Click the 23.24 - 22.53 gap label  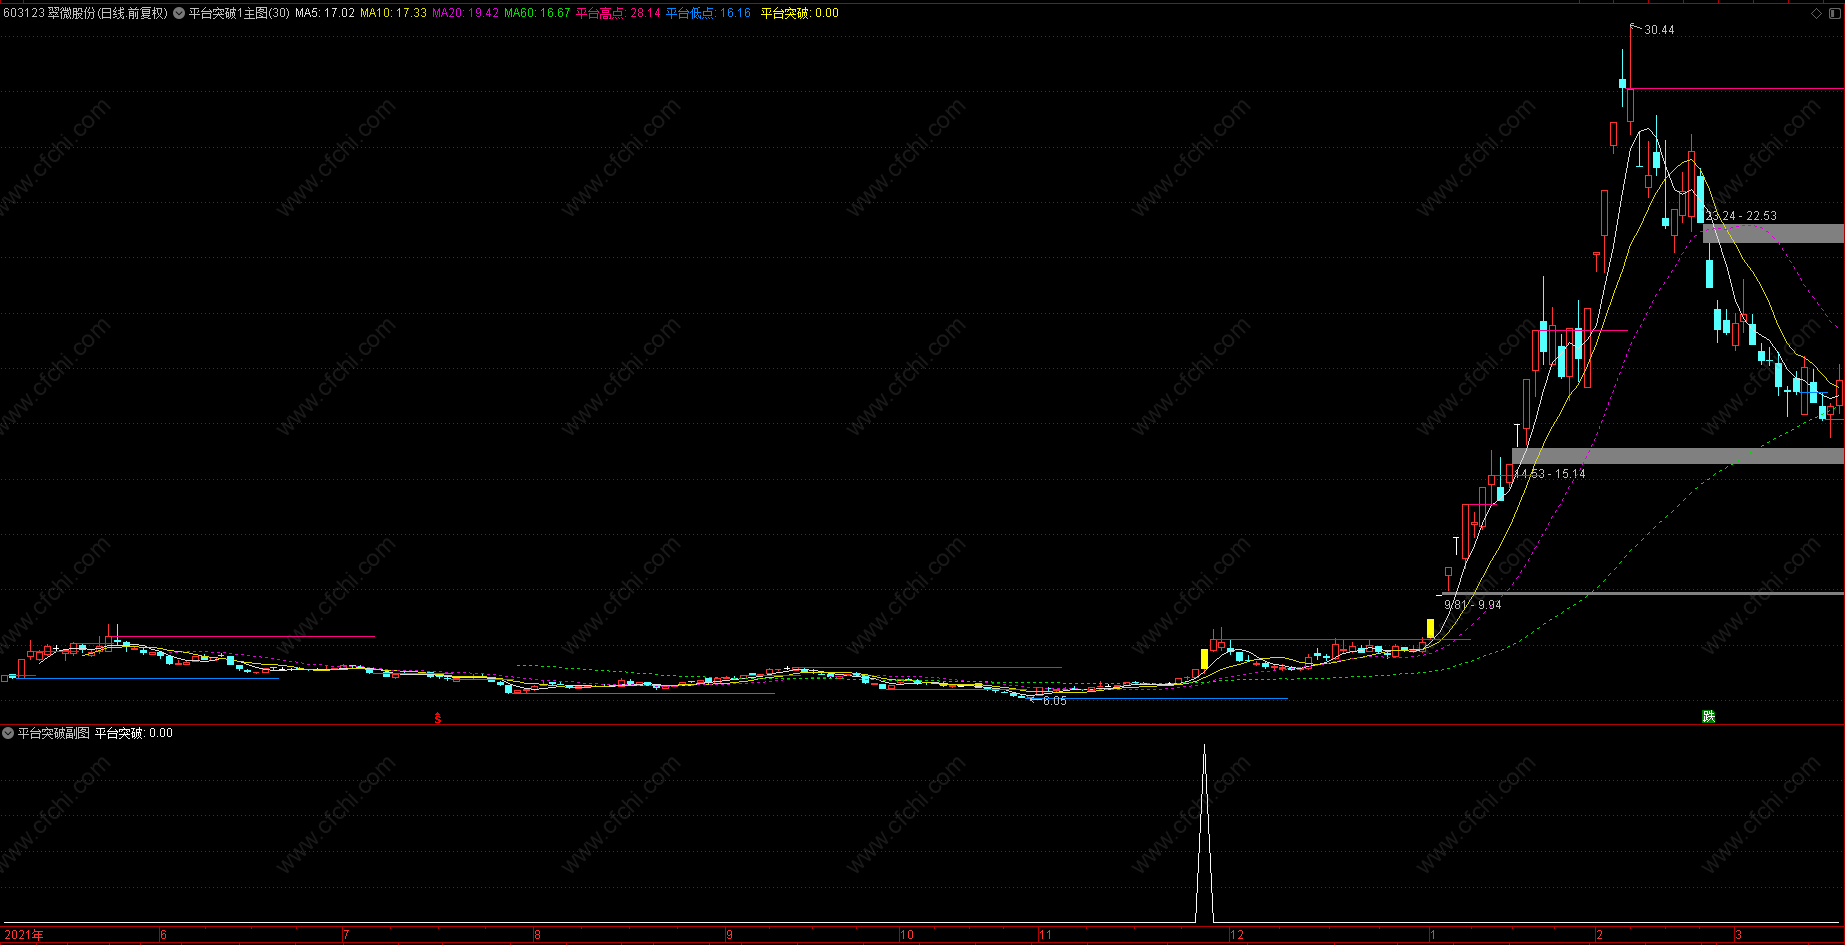pyautogui.click(x=1741, y=216)
